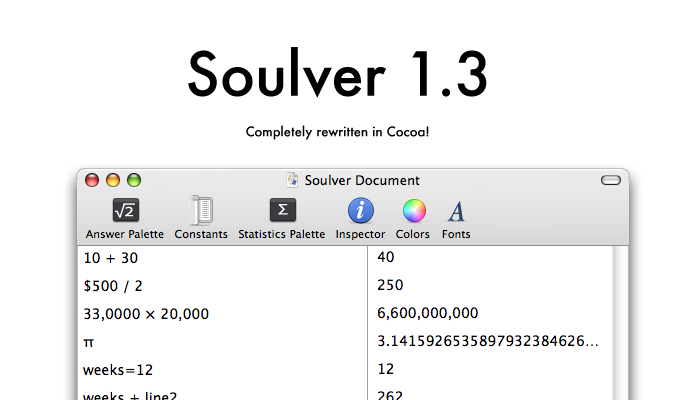Click the line "33,0000 × 20,000"
The image size is (677, 400).
pos(146,314)
